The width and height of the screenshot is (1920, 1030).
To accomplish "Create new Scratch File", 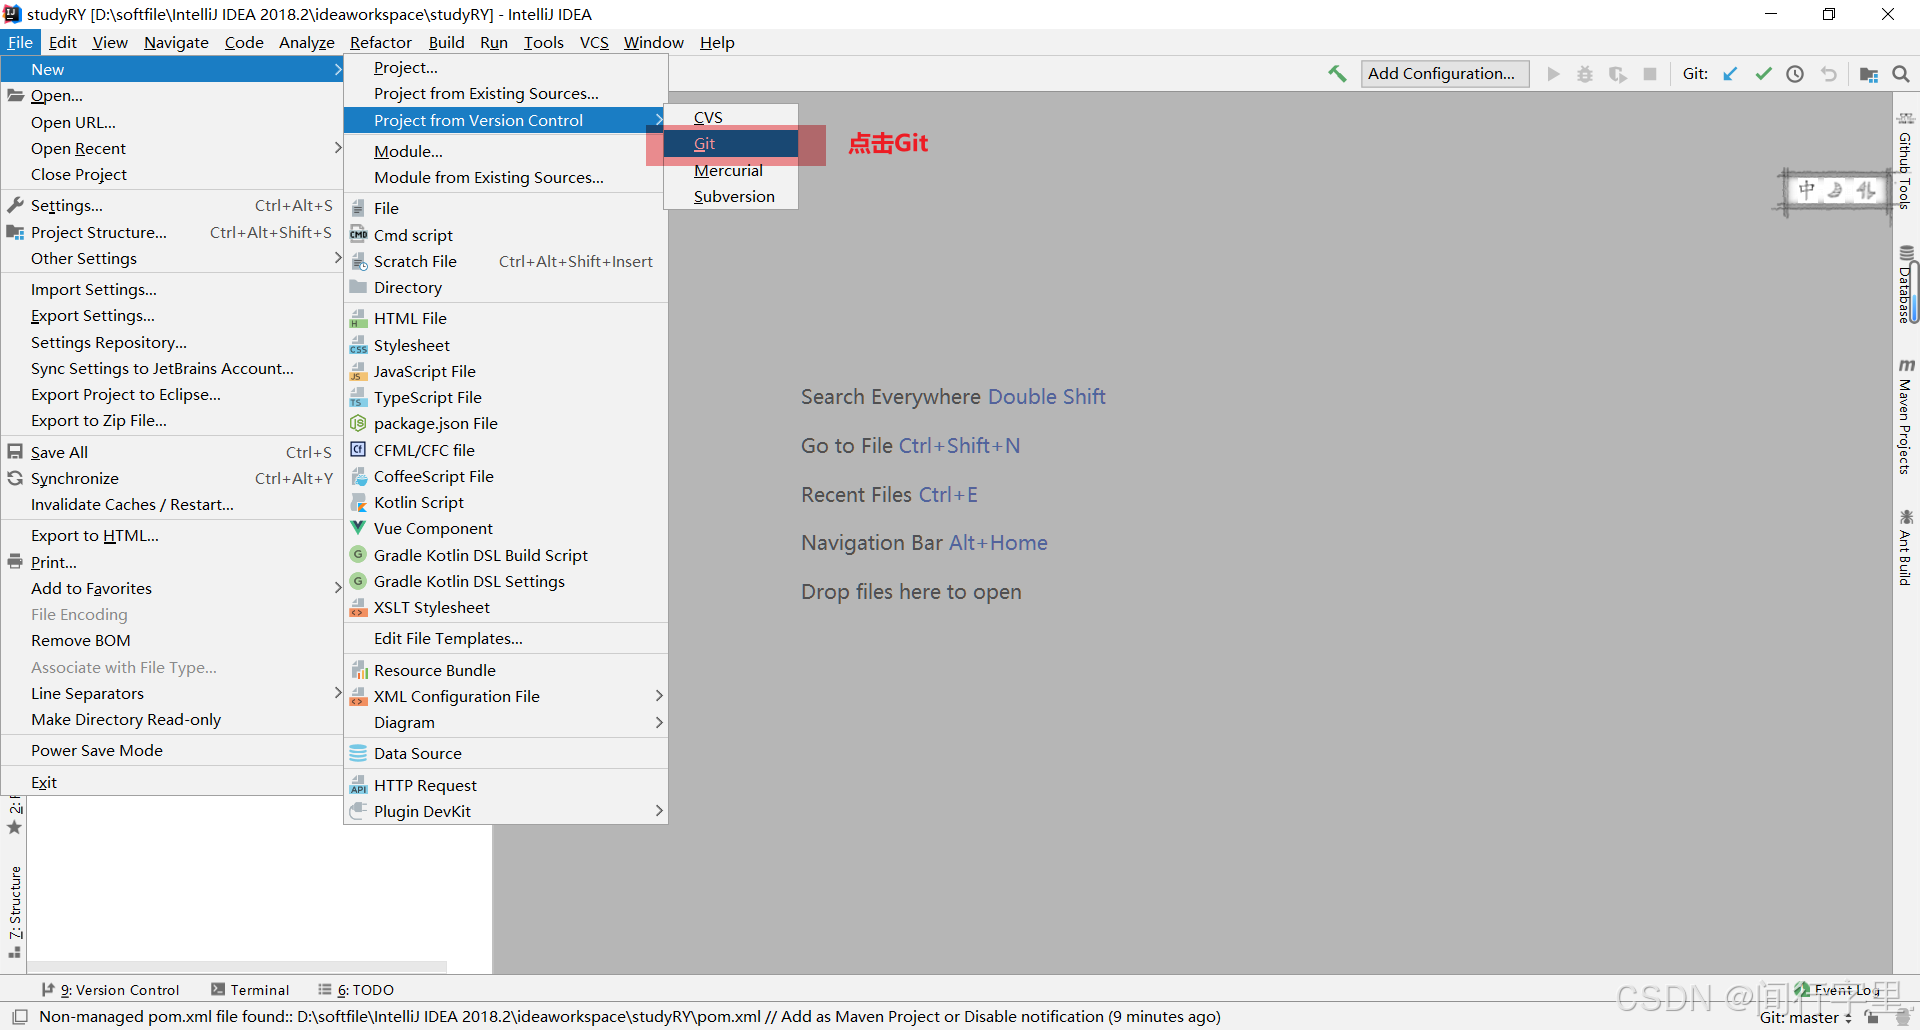I will click(x=505, y=261).
